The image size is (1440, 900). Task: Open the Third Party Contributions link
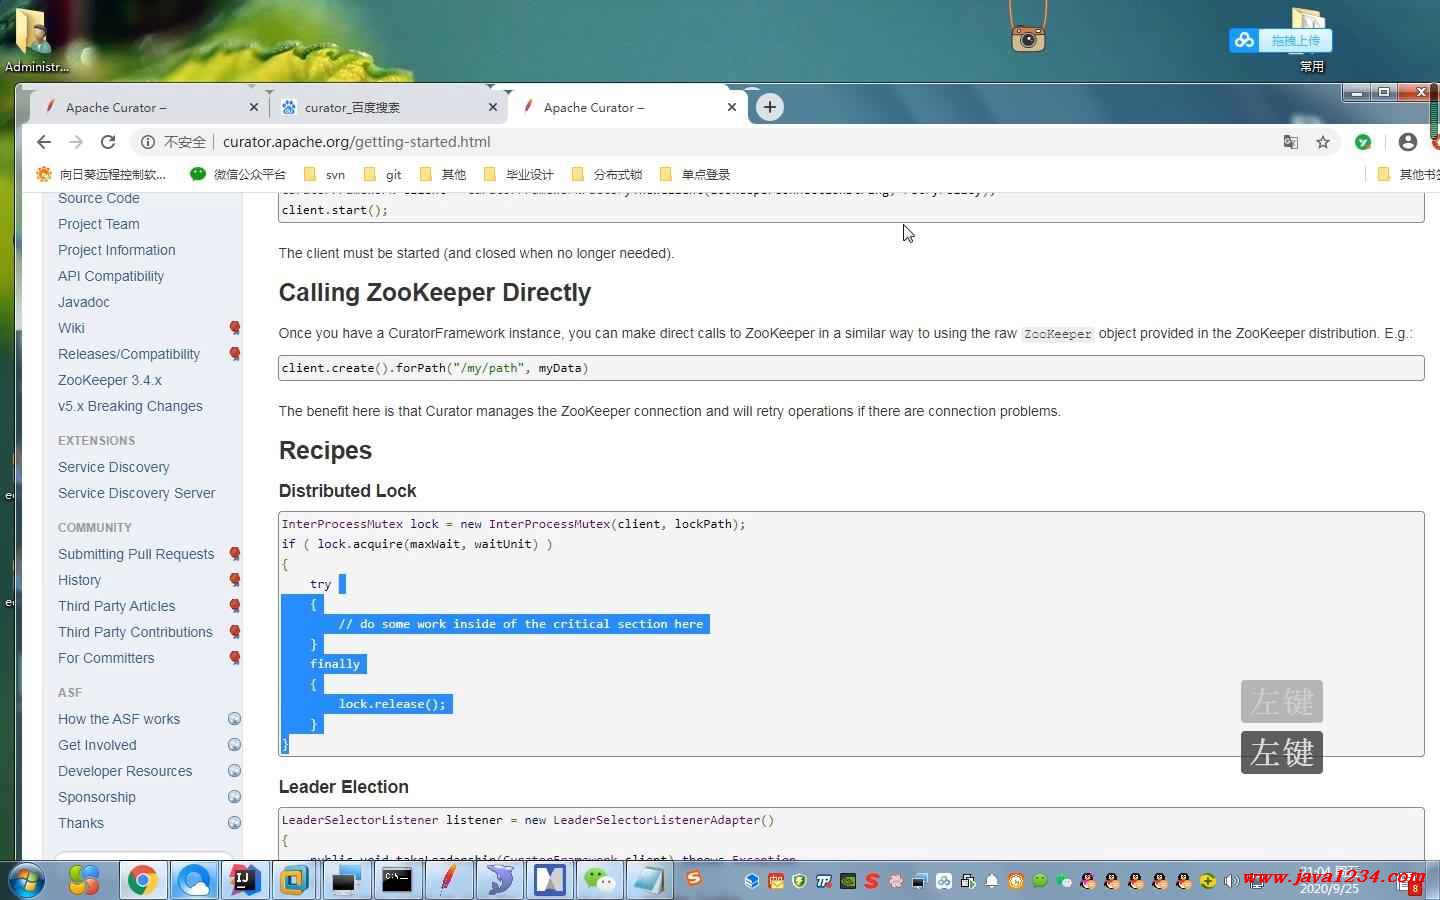(135, 632)
